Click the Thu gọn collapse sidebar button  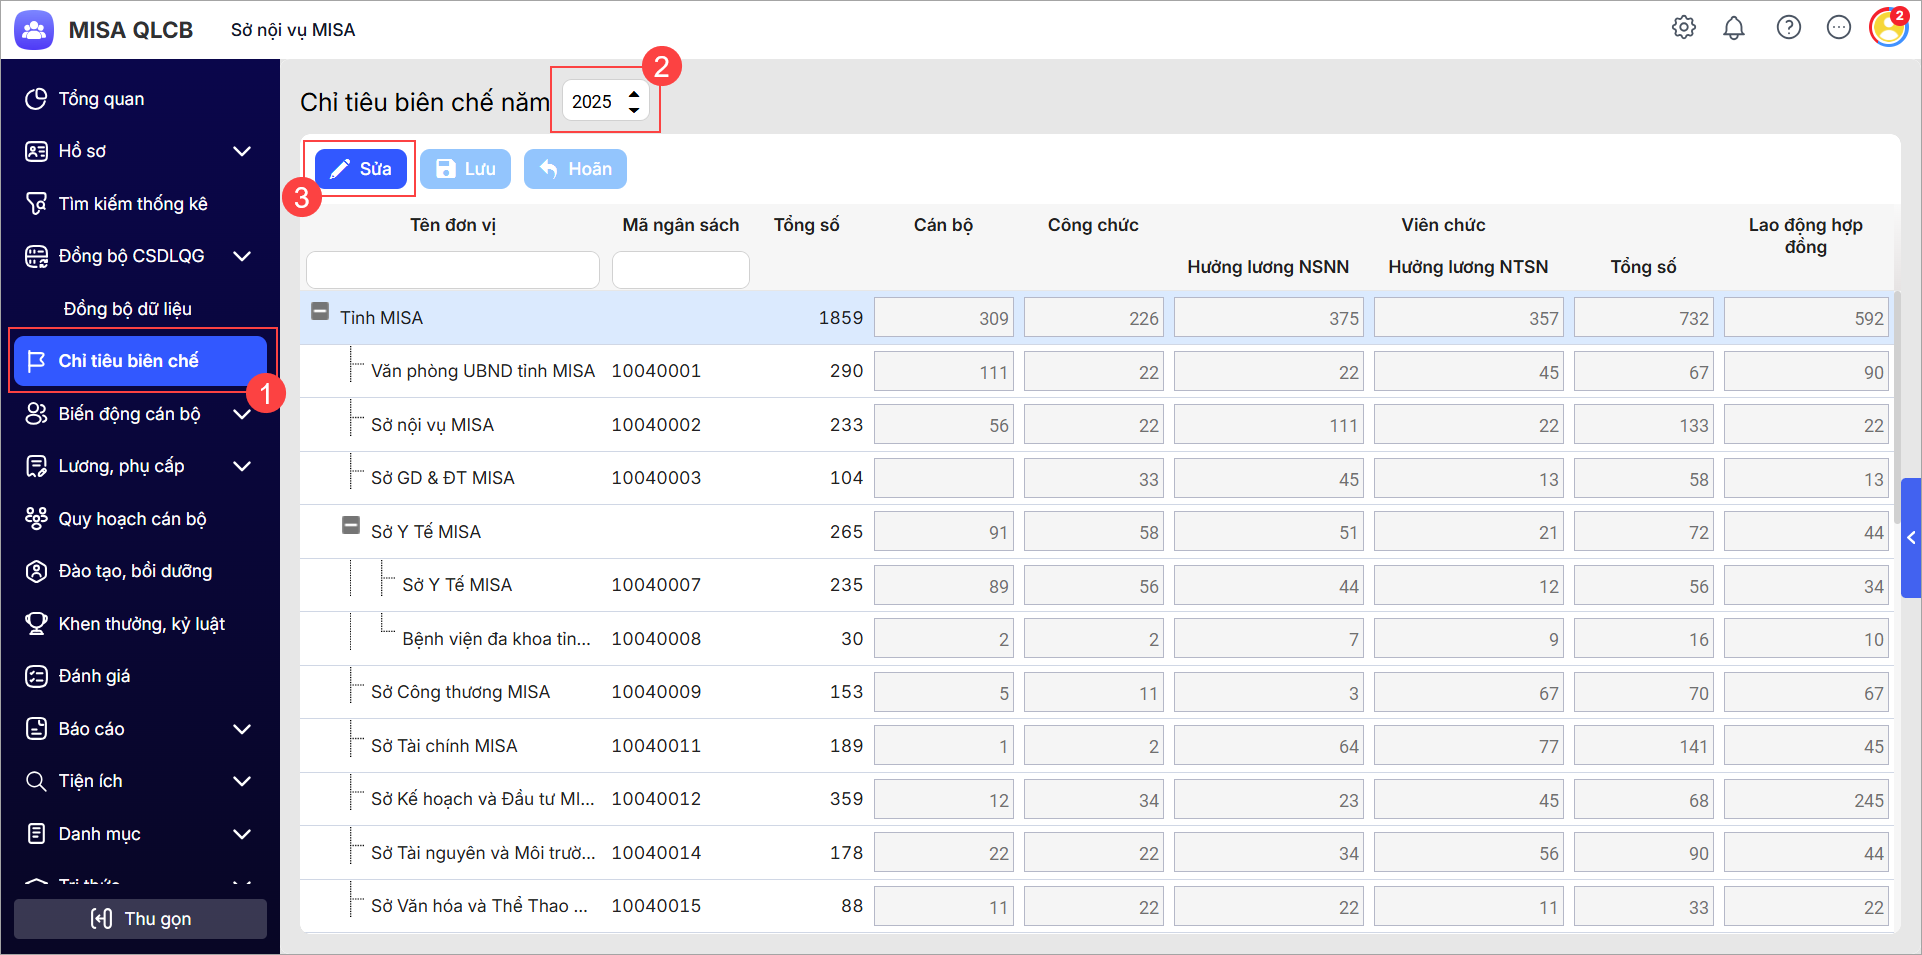pos(140,919)
